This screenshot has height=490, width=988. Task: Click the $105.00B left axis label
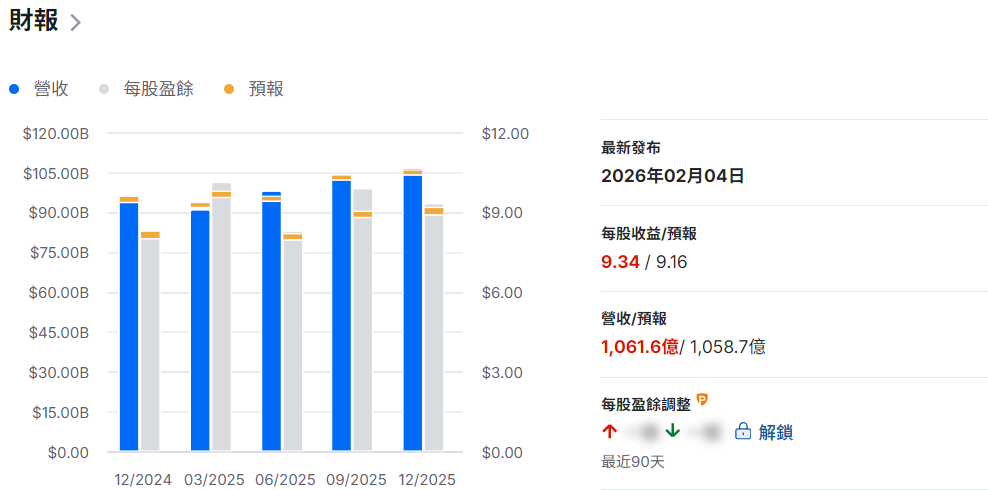tap(56, 174)
